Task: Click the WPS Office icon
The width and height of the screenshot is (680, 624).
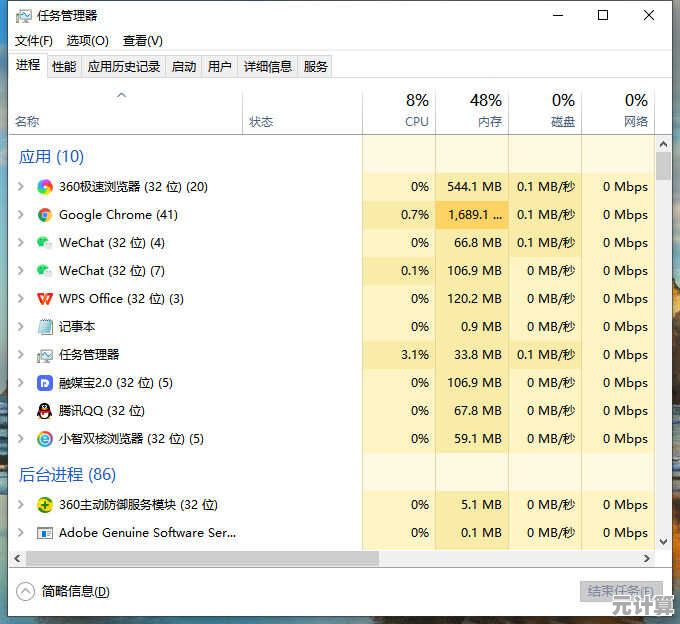Action: pyautogui.click(x=45, y=299)
